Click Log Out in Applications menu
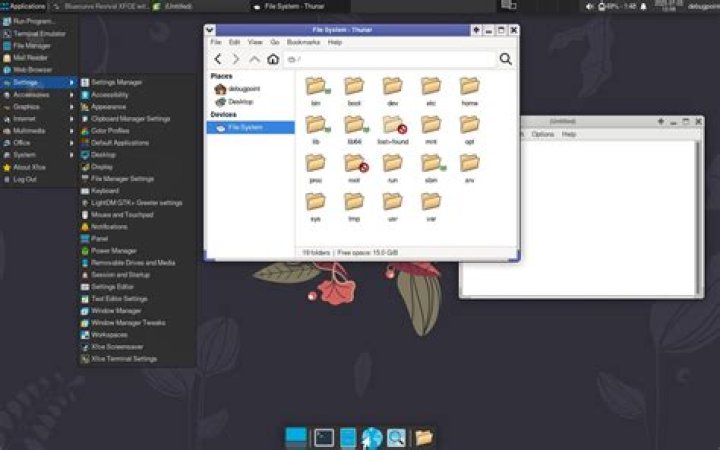This screenshot has height=450, width=720. 25,179
